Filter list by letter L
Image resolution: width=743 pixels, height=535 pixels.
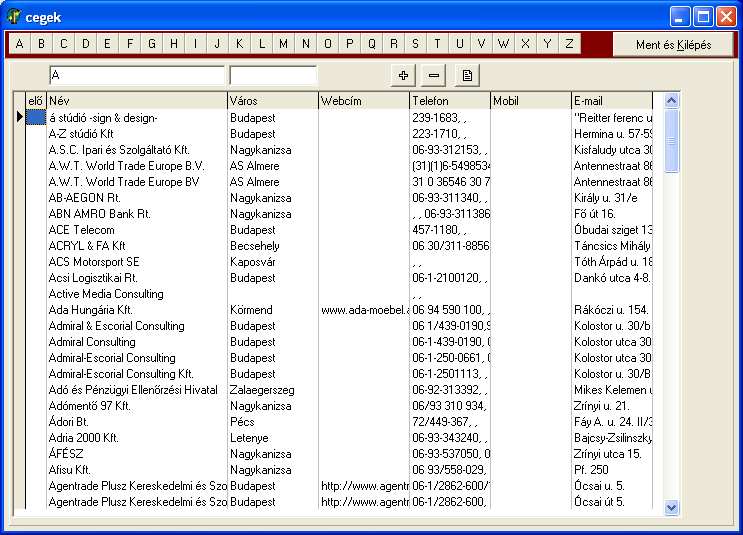pos(262,44)
